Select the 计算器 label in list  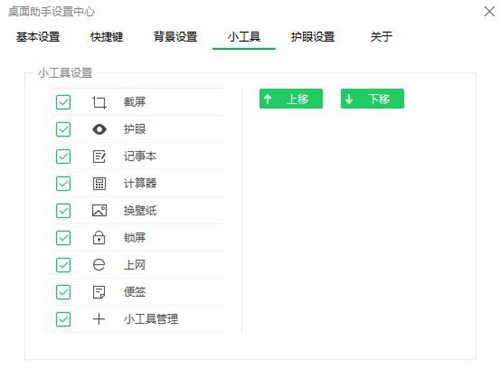coord(140,183)
